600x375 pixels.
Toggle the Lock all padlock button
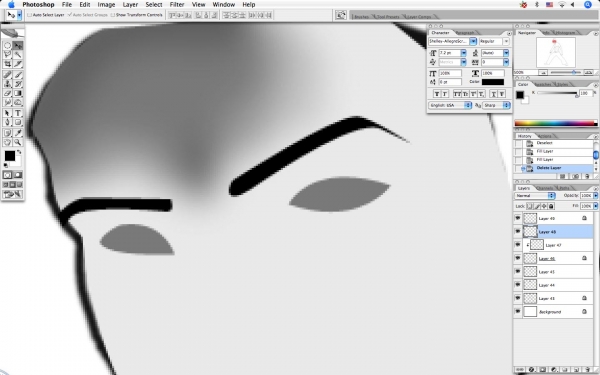pos(551,206)
